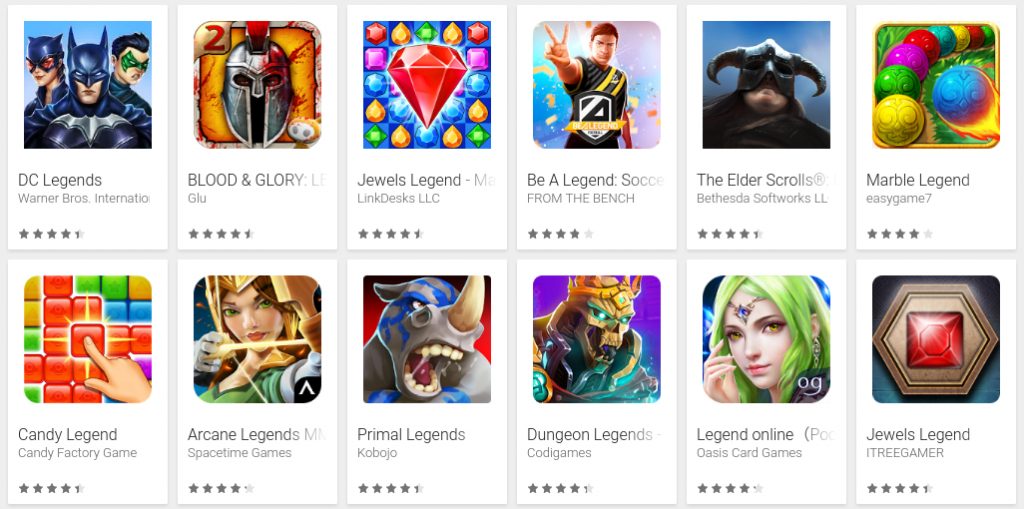Image resolution: width=1024 pixels, height=509 pixels.
Task: Click the star rating under Marble Legend
Action: [899, 234]
